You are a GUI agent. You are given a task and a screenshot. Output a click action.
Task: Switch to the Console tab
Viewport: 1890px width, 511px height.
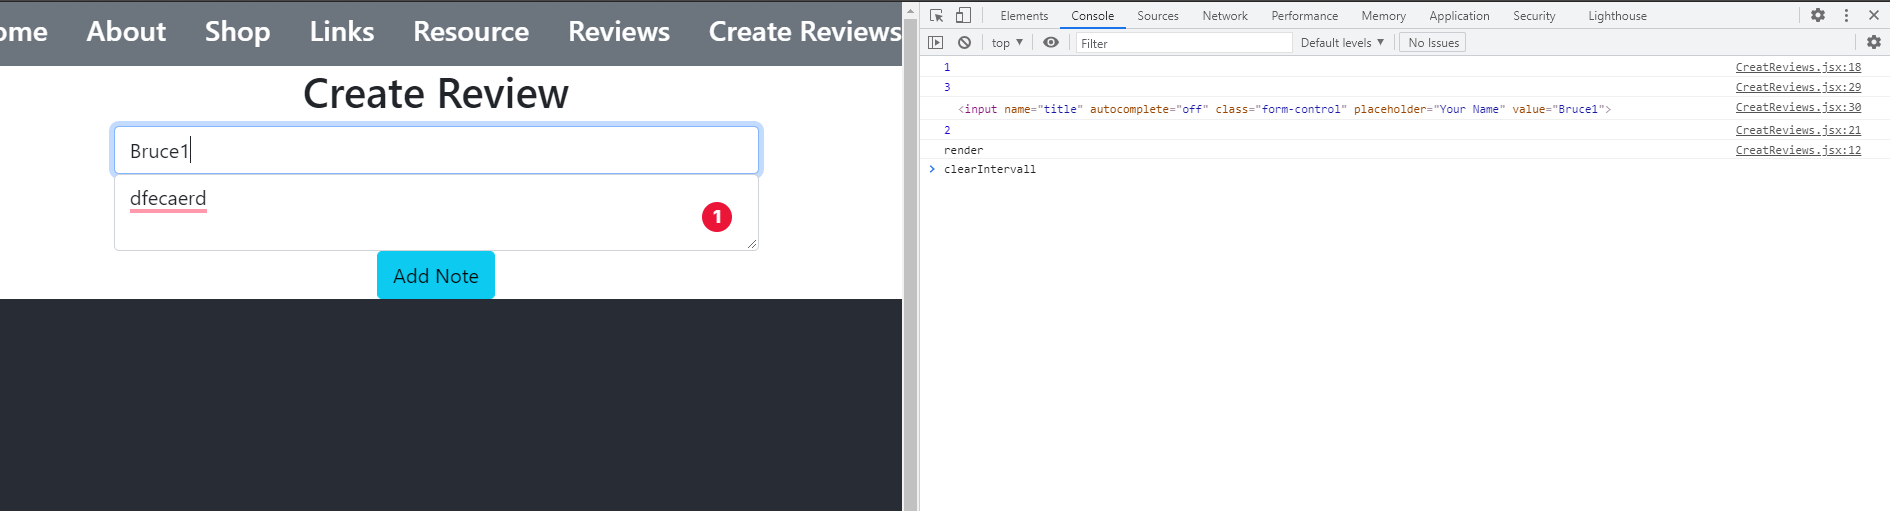click(1092, 16)
